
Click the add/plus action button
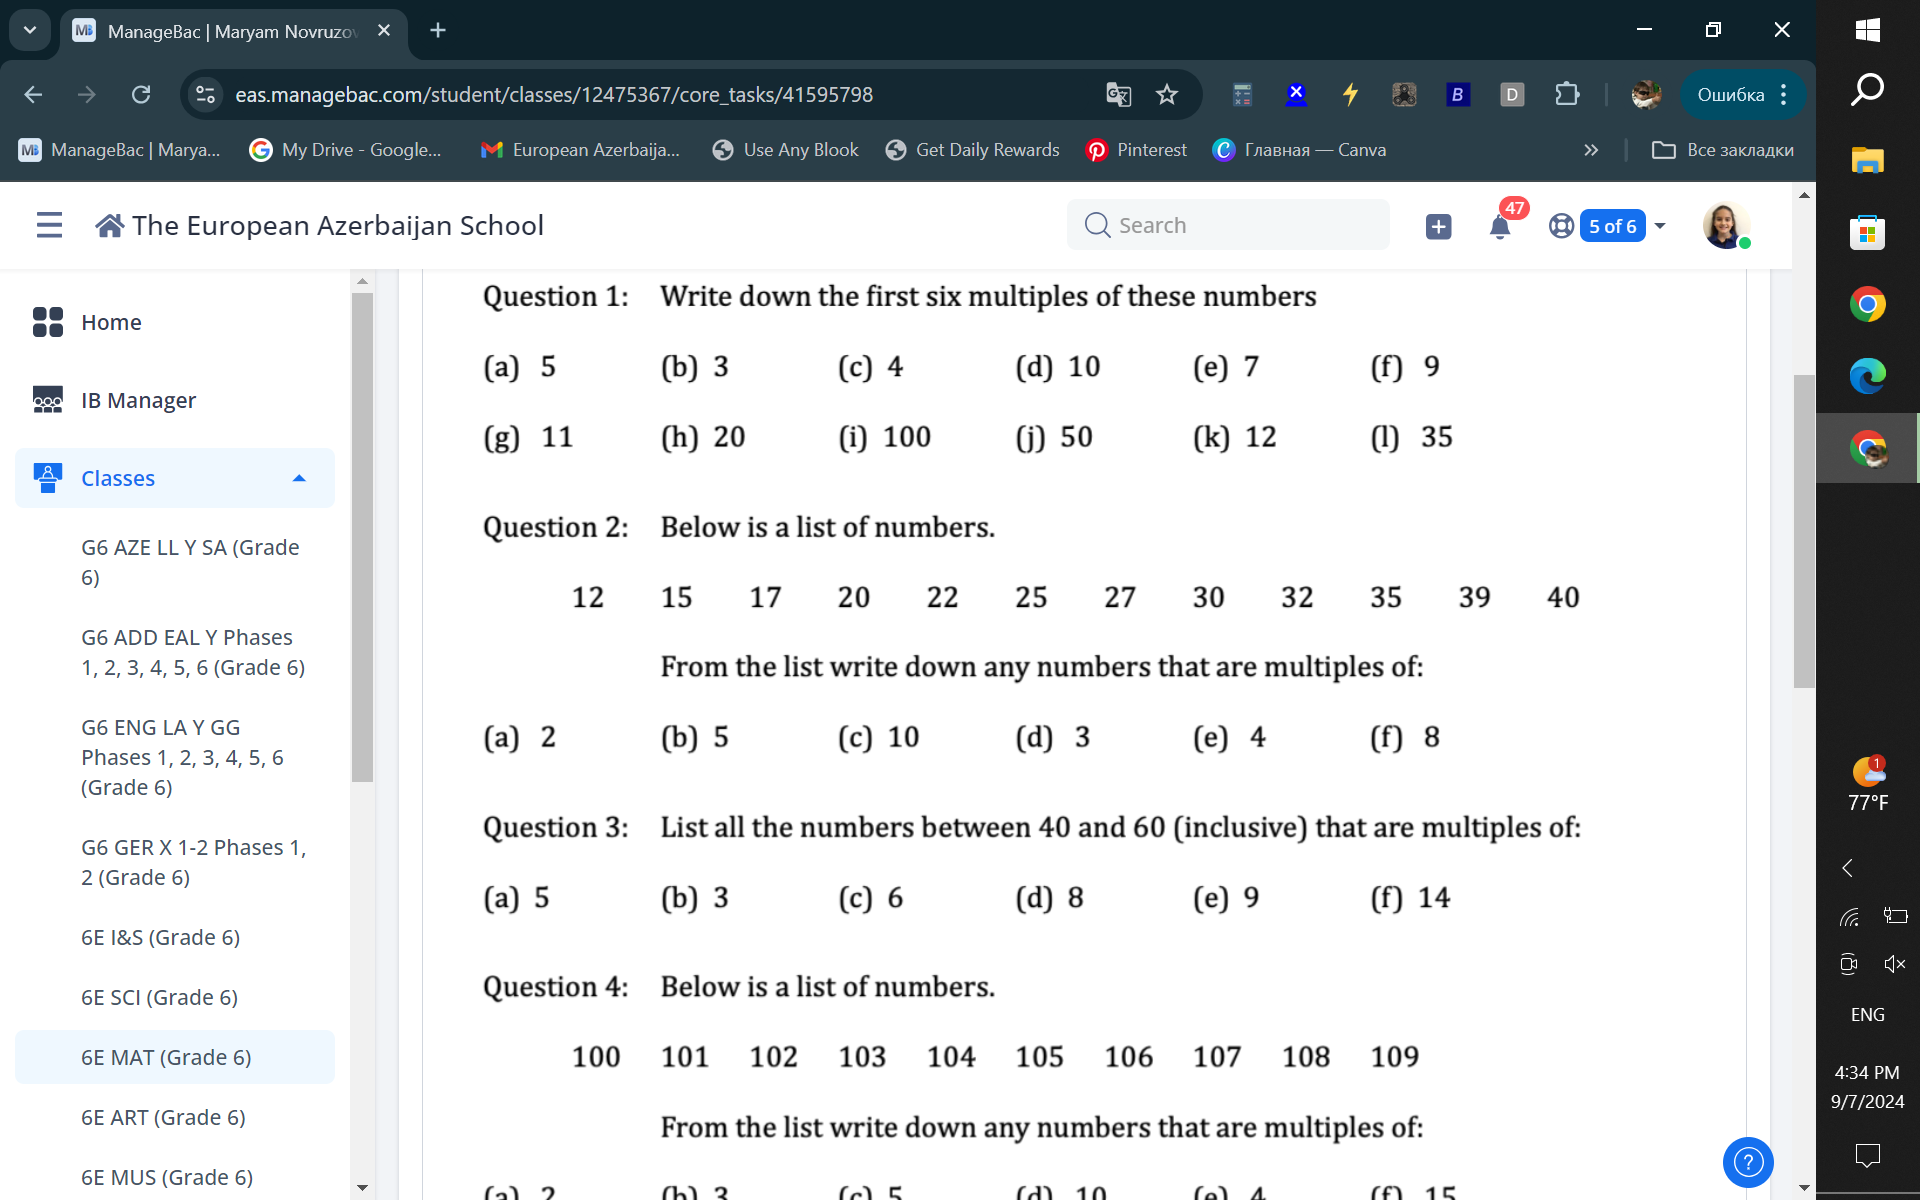(1439, 225)
